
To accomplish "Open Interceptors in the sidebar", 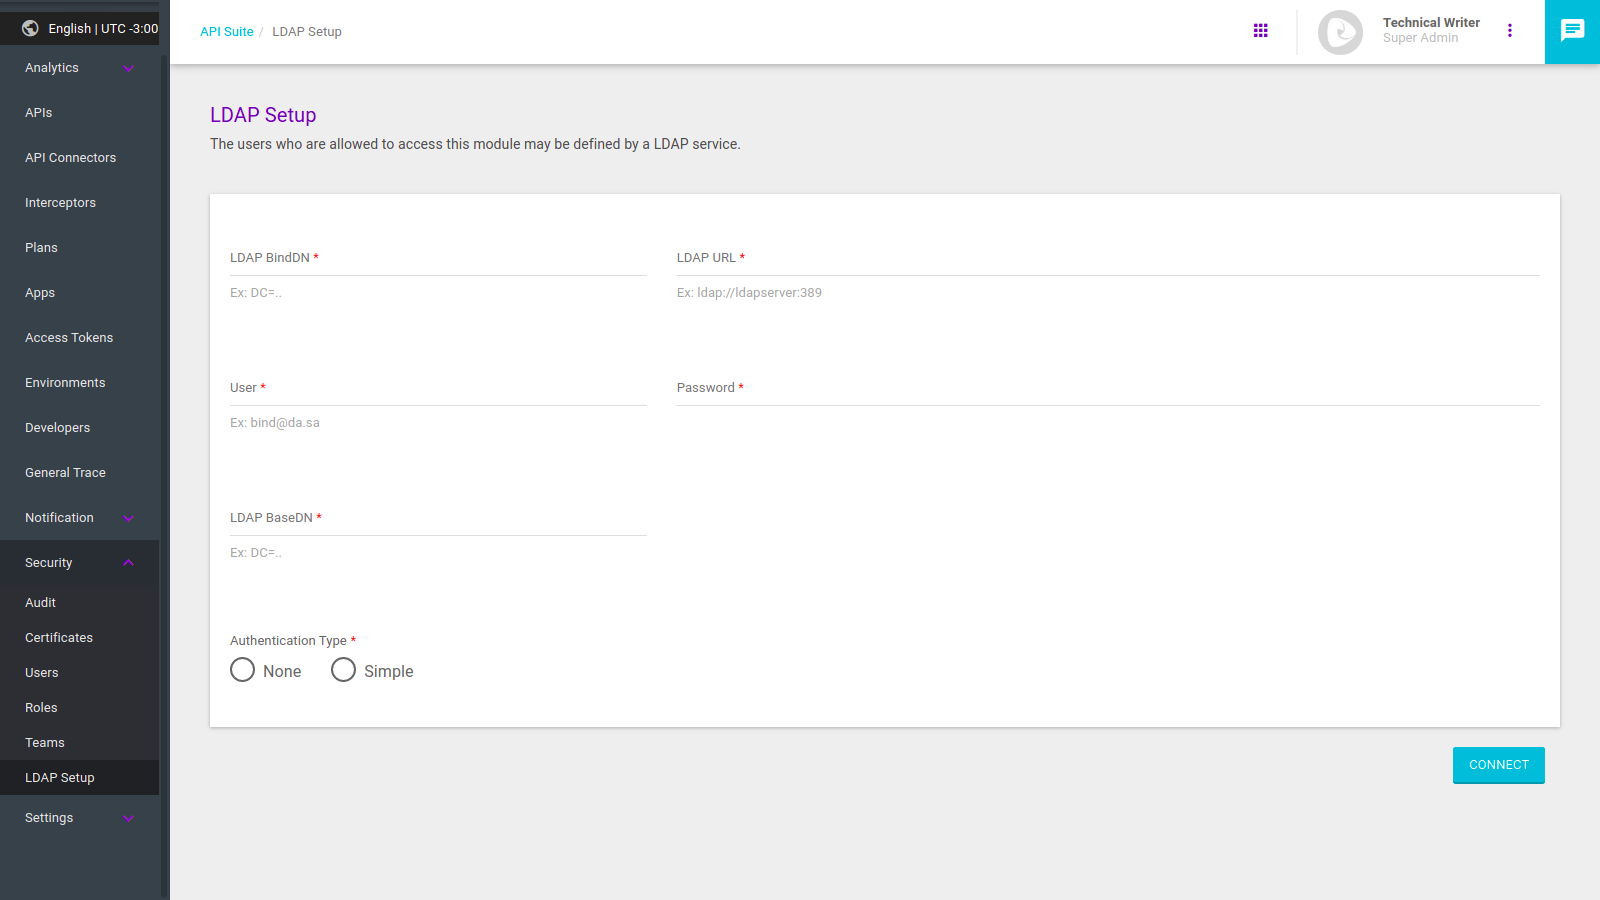I will tap(60, 203).
